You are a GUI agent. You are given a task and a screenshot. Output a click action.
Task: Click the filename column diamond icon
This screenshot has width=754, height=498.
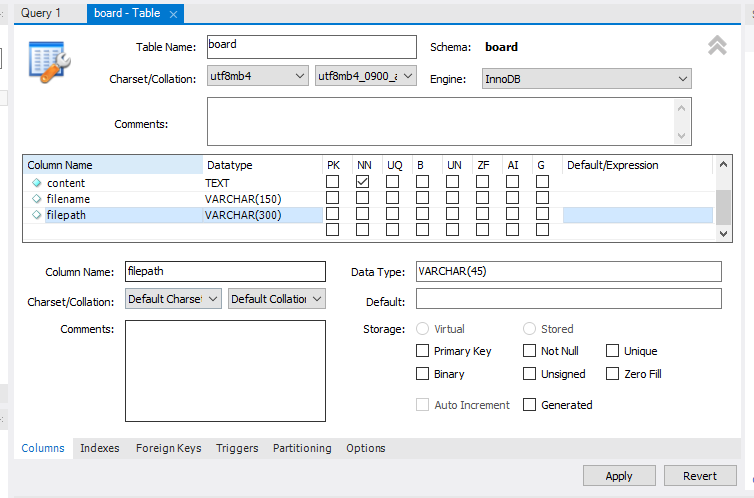coord(37,199)
